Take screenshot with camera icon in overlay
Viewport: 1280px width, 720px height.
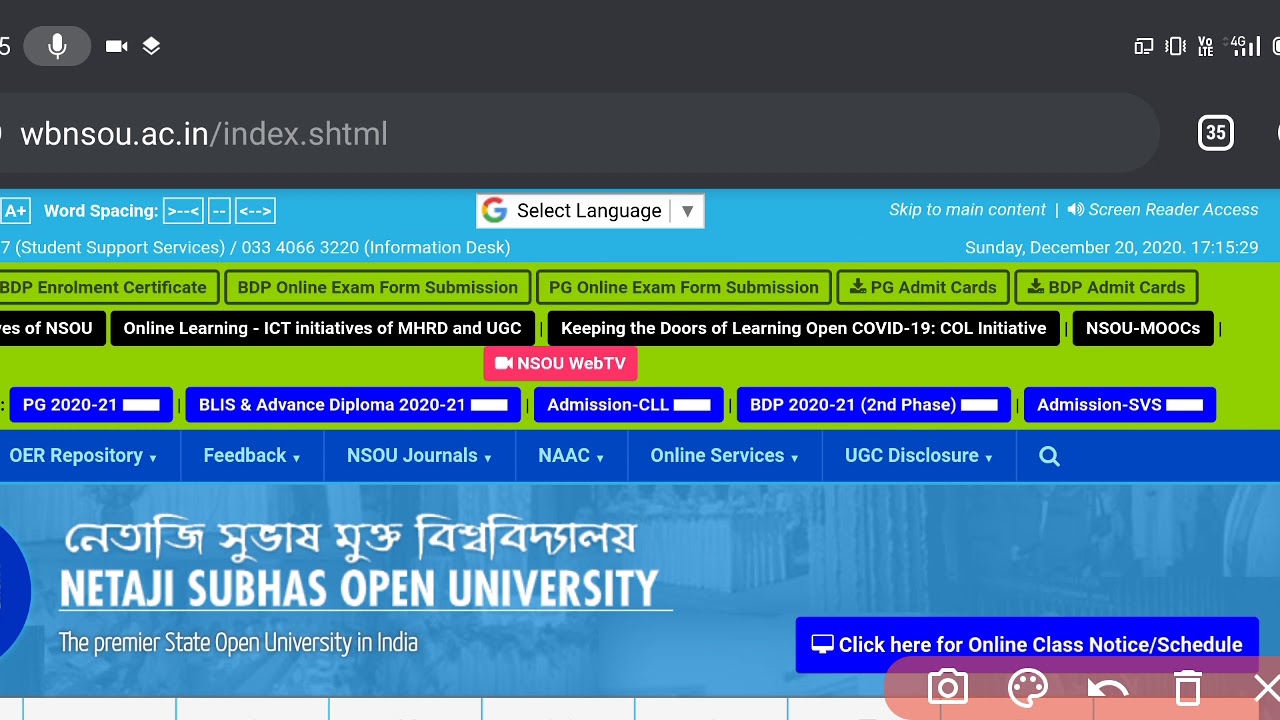(x=947, y=688)
